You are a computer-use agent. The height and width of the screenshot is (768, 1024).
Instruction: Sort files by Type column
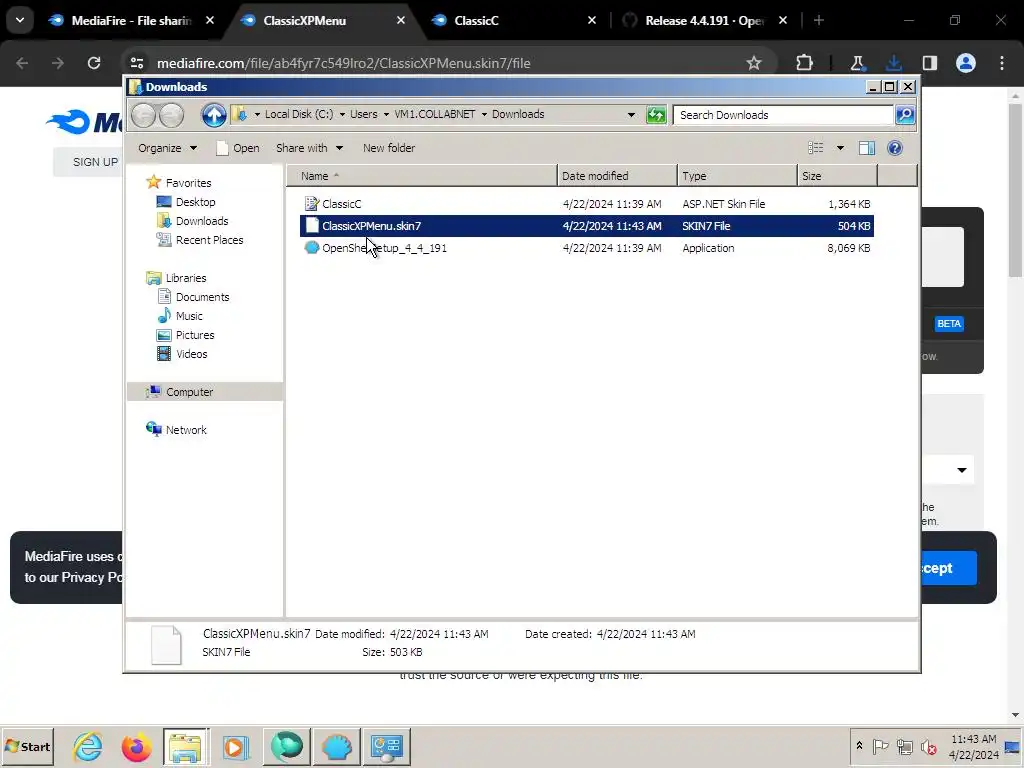737,176
